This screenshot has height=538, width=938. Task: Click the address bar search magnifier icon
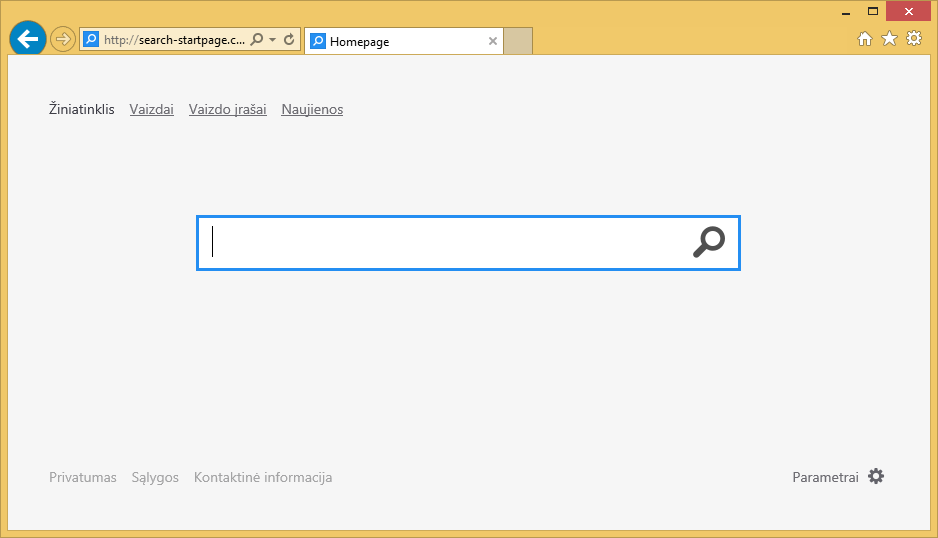[257, 40]
